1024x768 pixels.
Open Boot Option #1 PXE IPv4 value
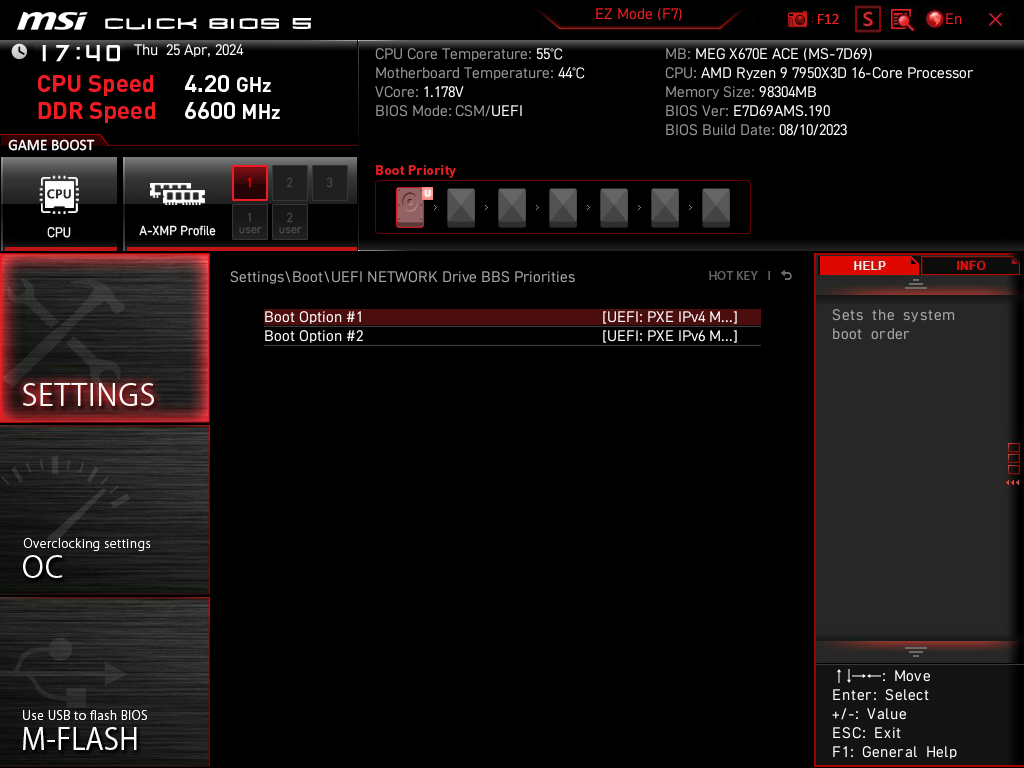[669, 317]
